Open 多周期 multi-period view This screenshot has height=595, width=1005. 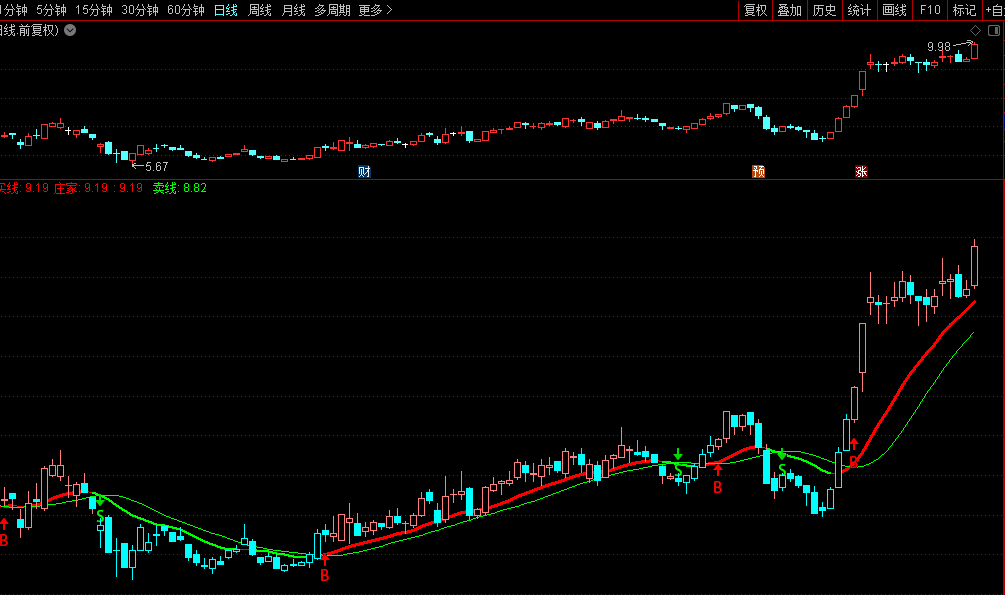coord(332,10)
